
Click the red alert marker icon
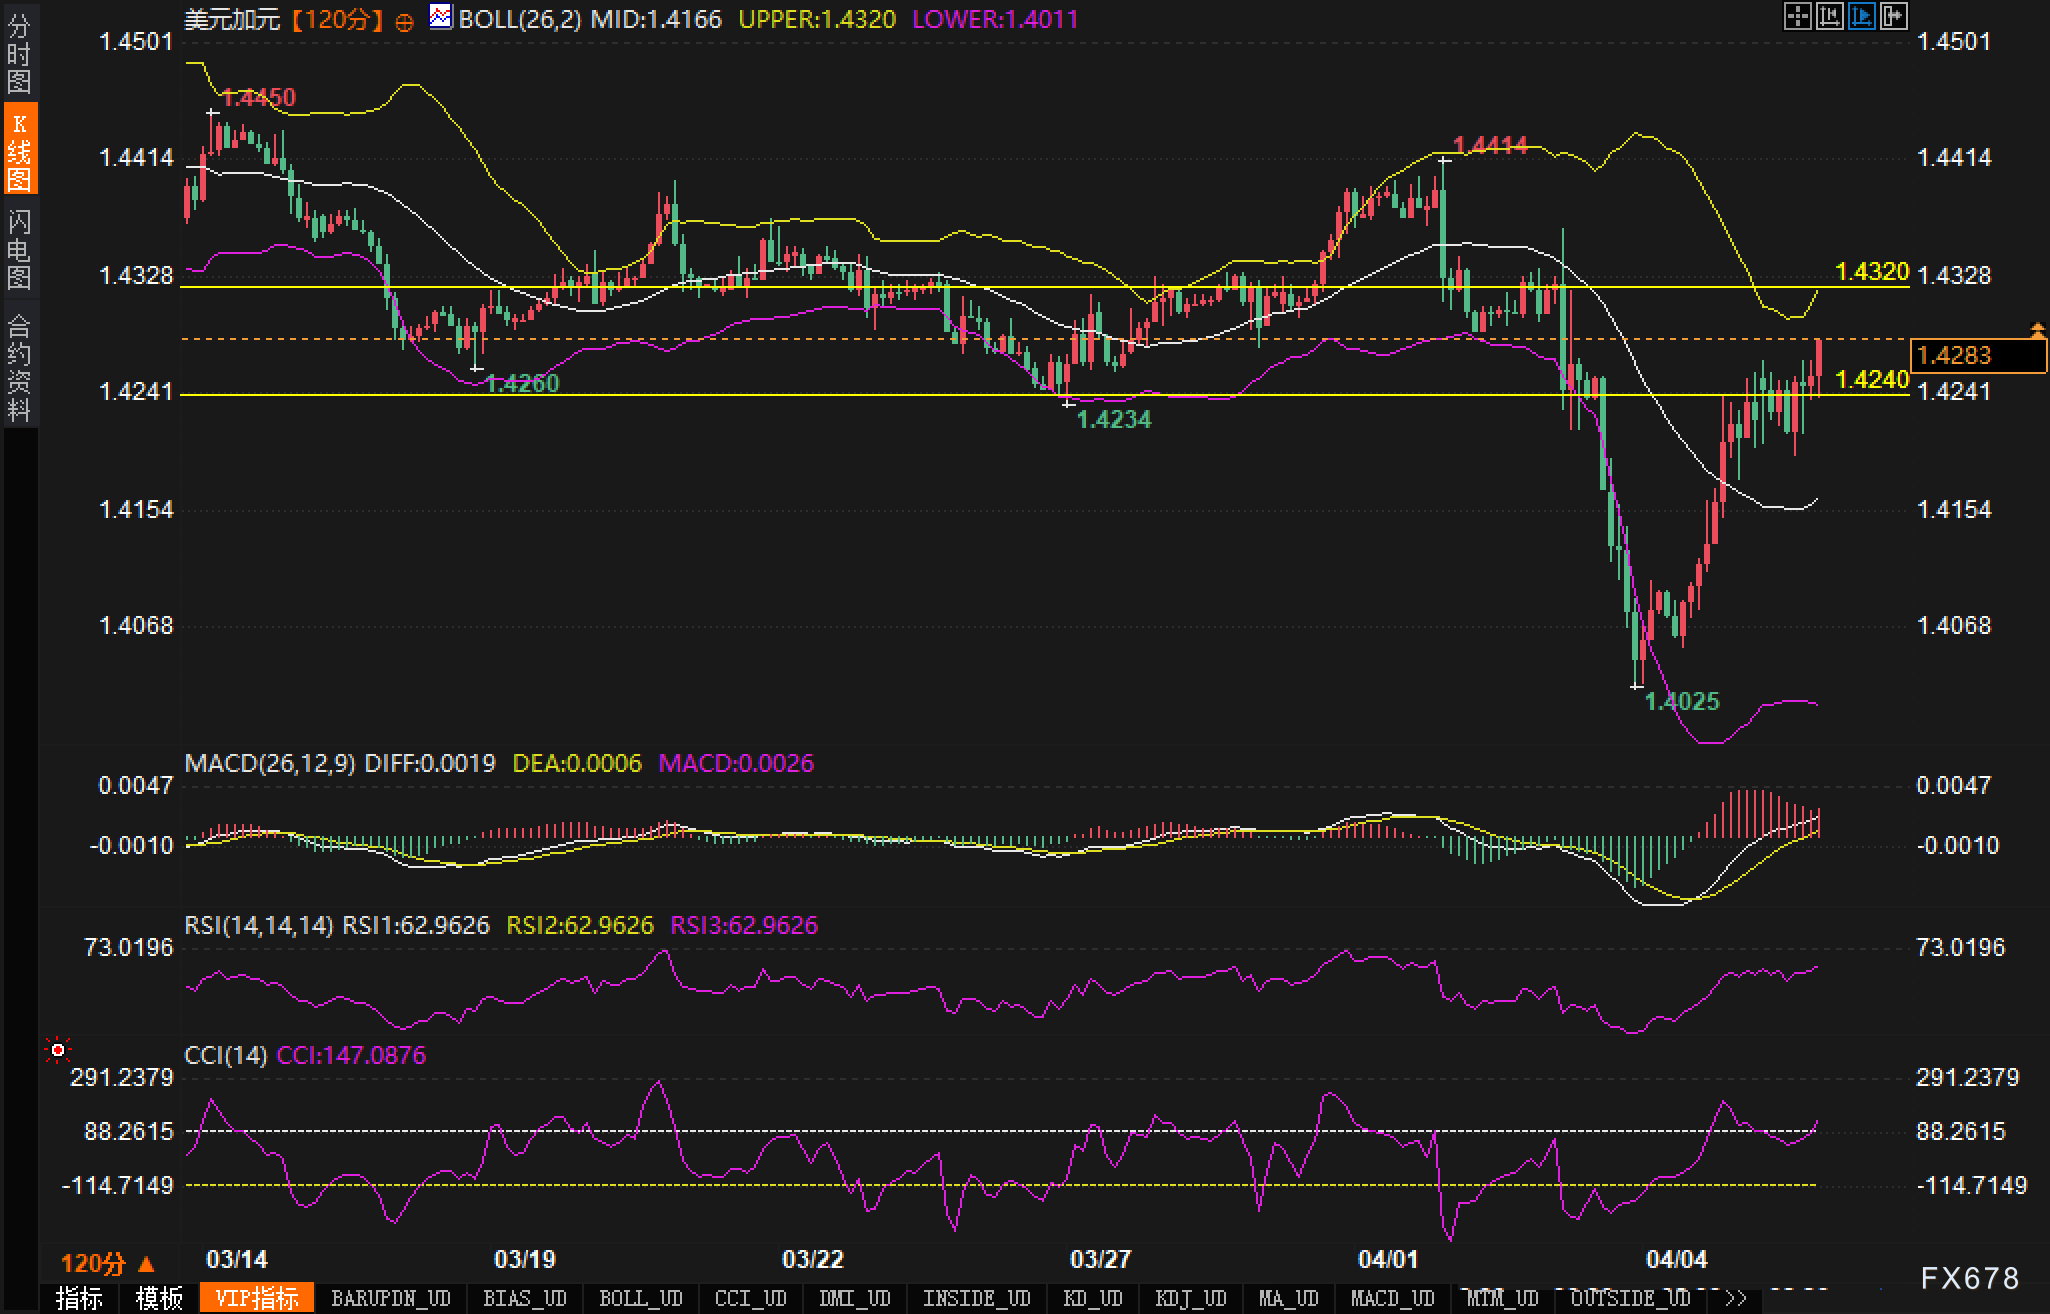click(x=58, y=1050)
